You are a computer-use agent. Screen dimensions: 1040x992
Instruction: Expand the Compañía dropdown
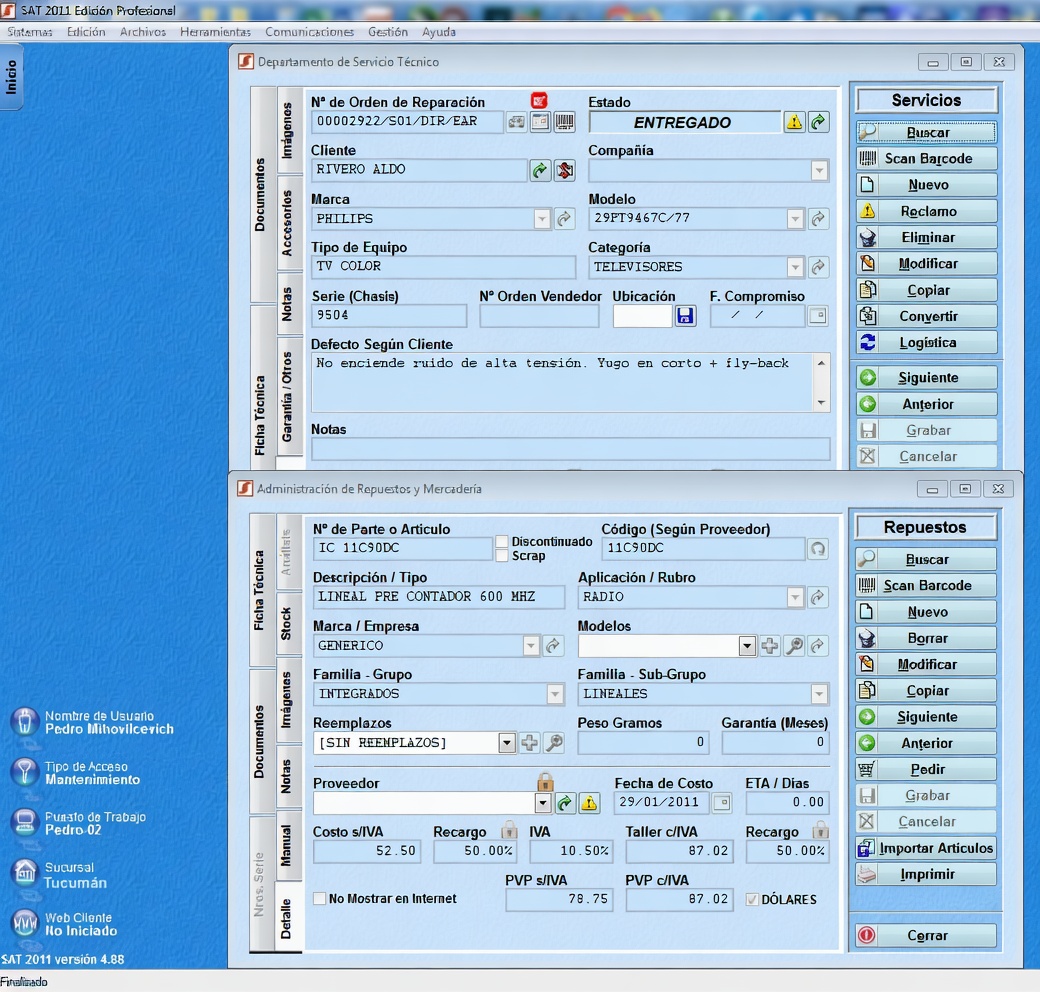click(x=820, y=170)
